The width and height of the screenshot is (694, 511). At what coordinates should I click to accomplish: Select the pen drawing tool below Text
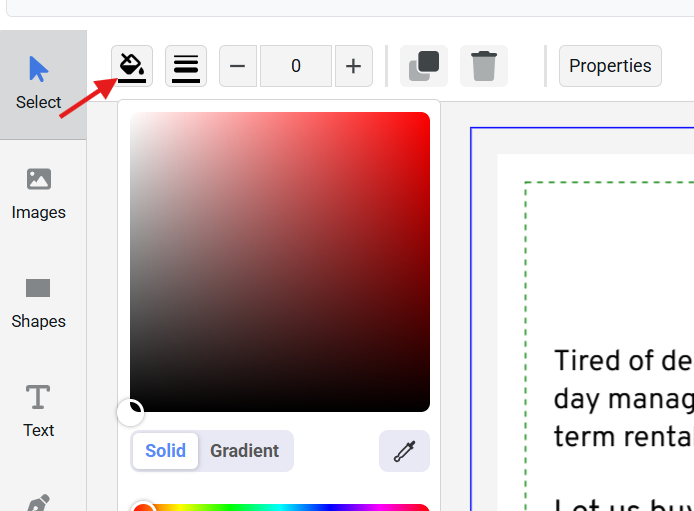click(39, 502)
